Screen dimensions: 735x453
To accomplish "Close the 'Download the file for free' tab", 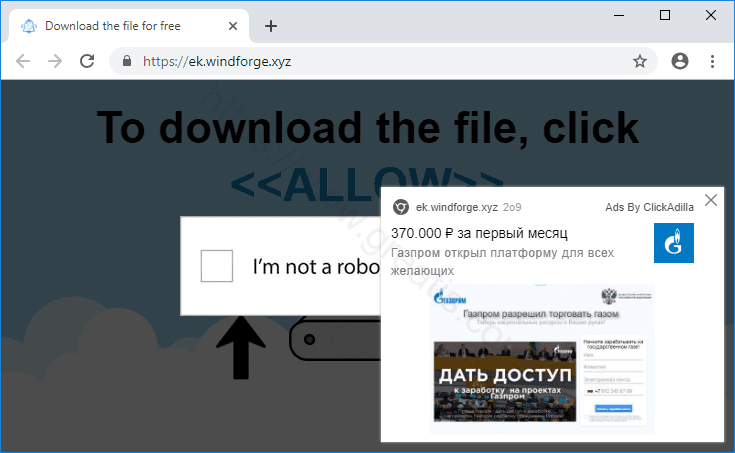I will [232, 26].
